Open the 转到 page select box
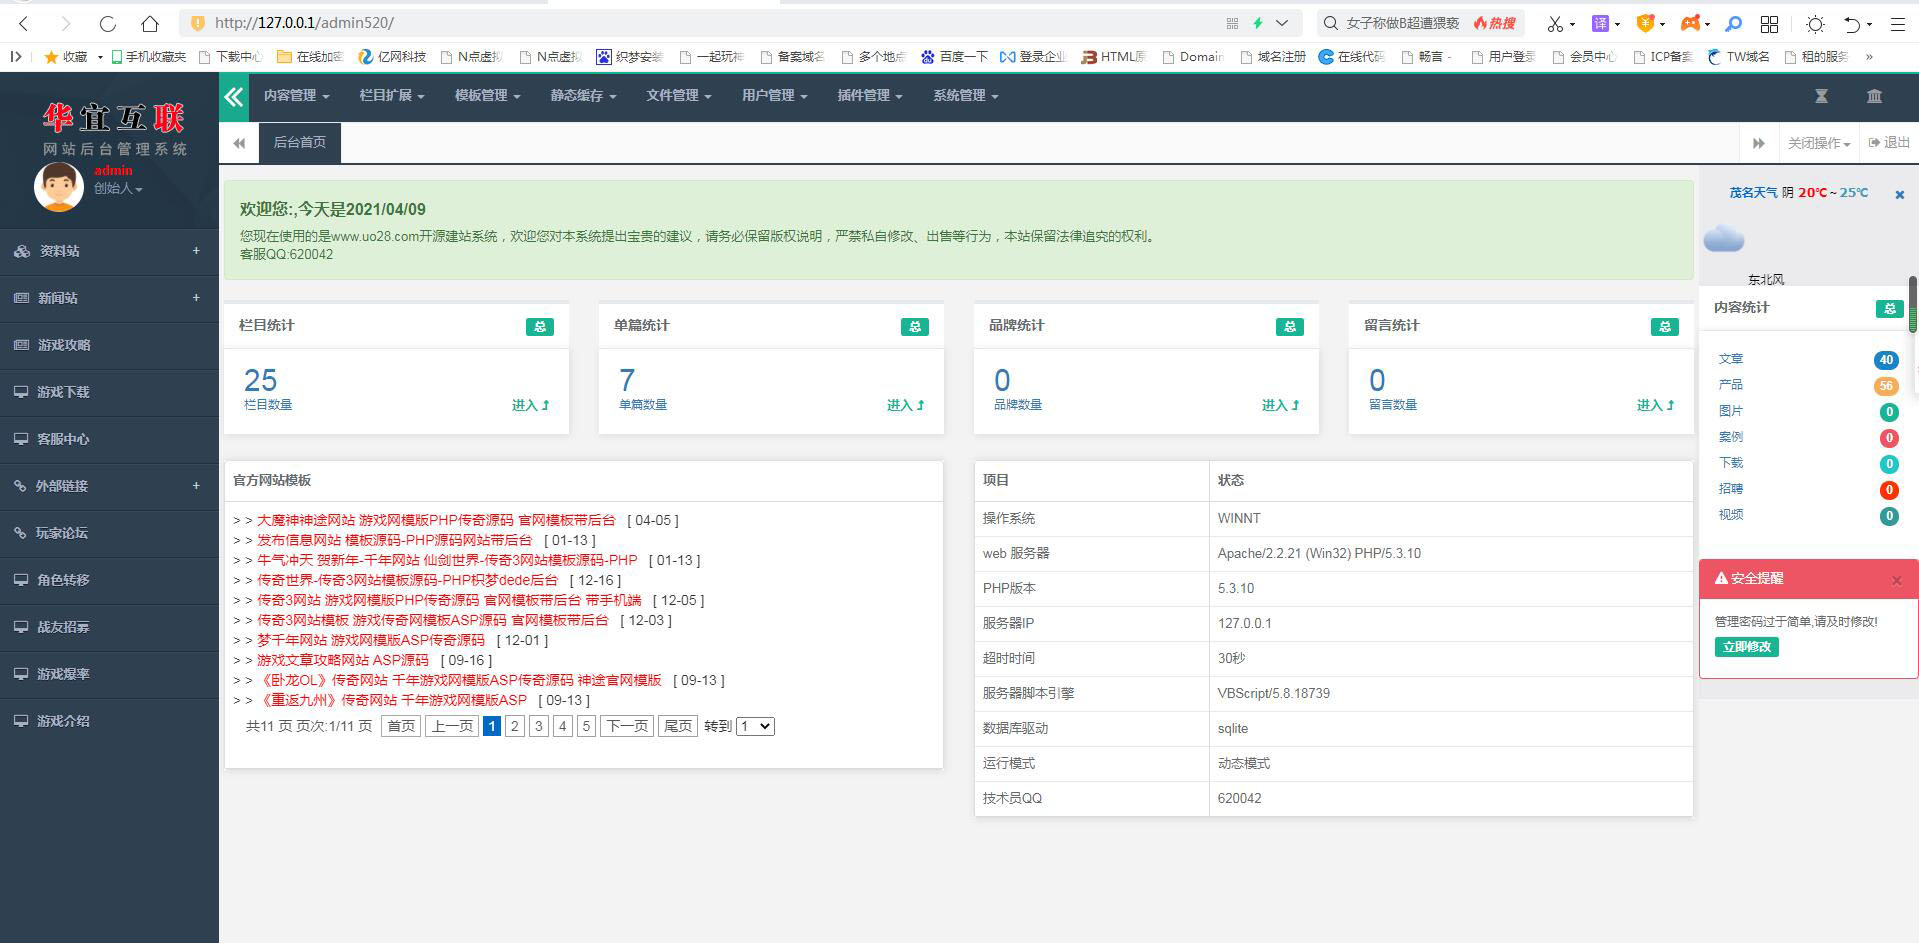 point(755,727)
